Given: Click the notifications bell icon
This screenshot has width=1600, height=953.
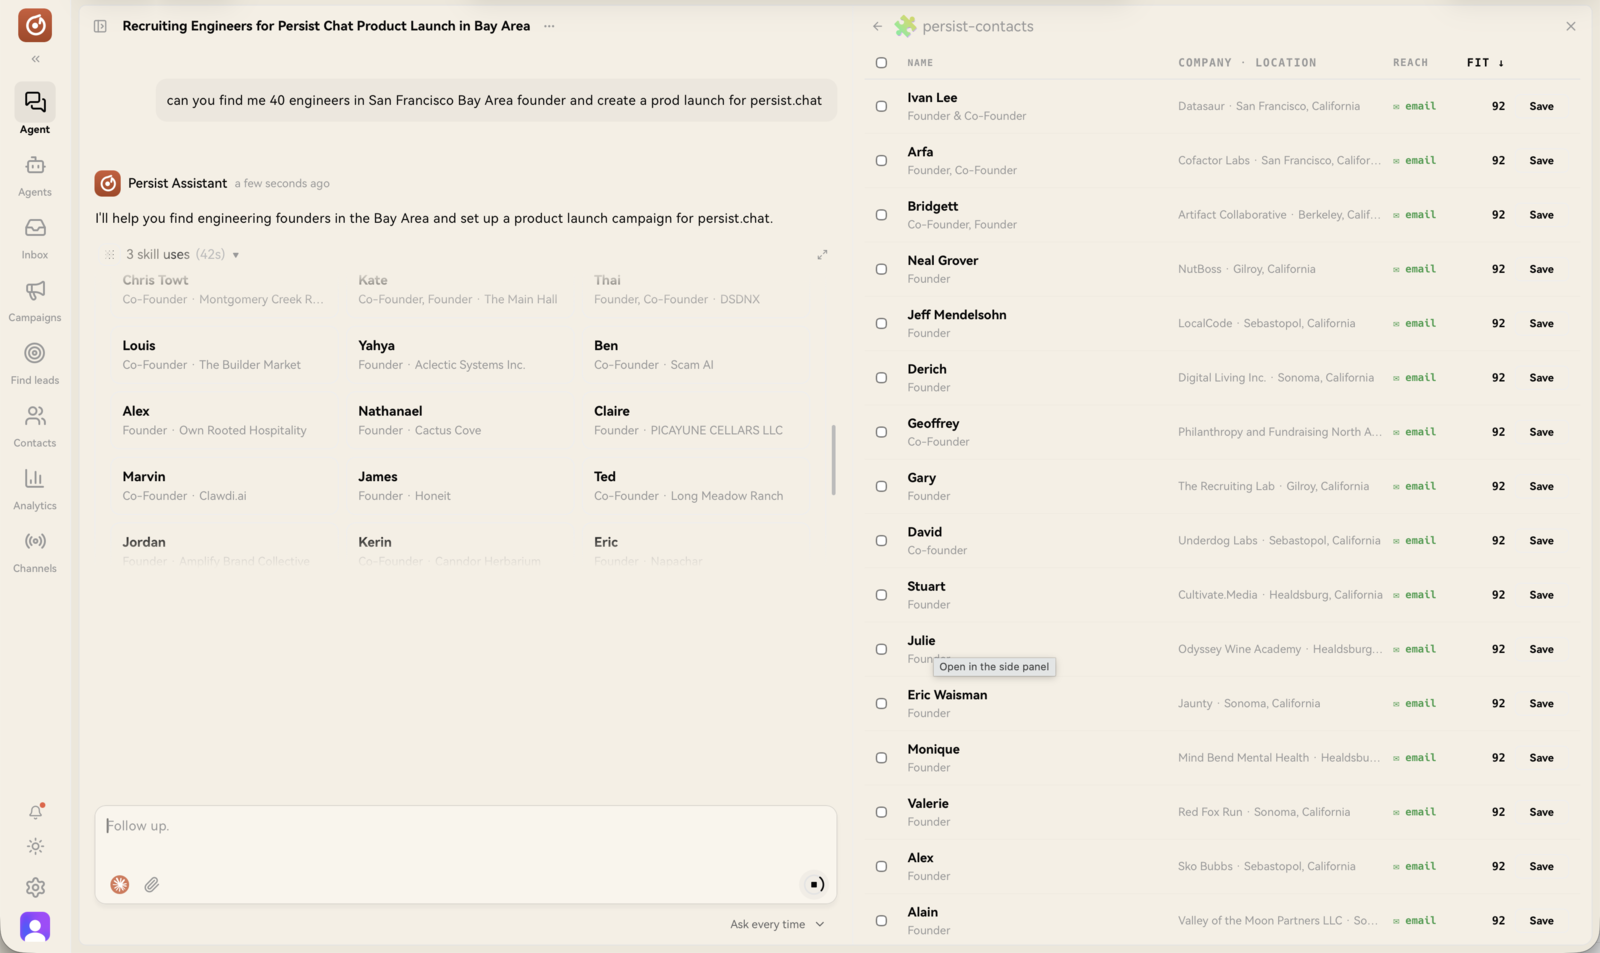Looking at the screenshot, I should (x=35, y=812).
